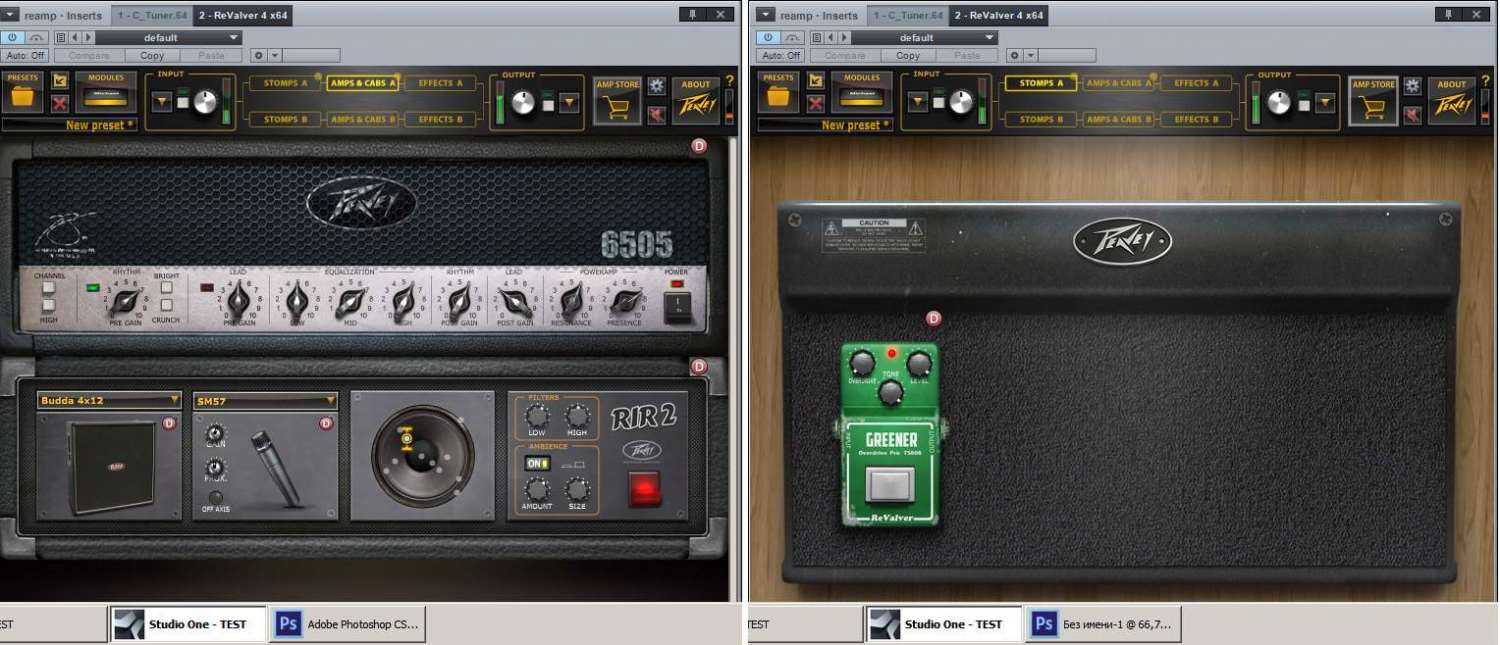
Task: Open Presets folder in the left amp window
Action: click(x=22, y=93)
